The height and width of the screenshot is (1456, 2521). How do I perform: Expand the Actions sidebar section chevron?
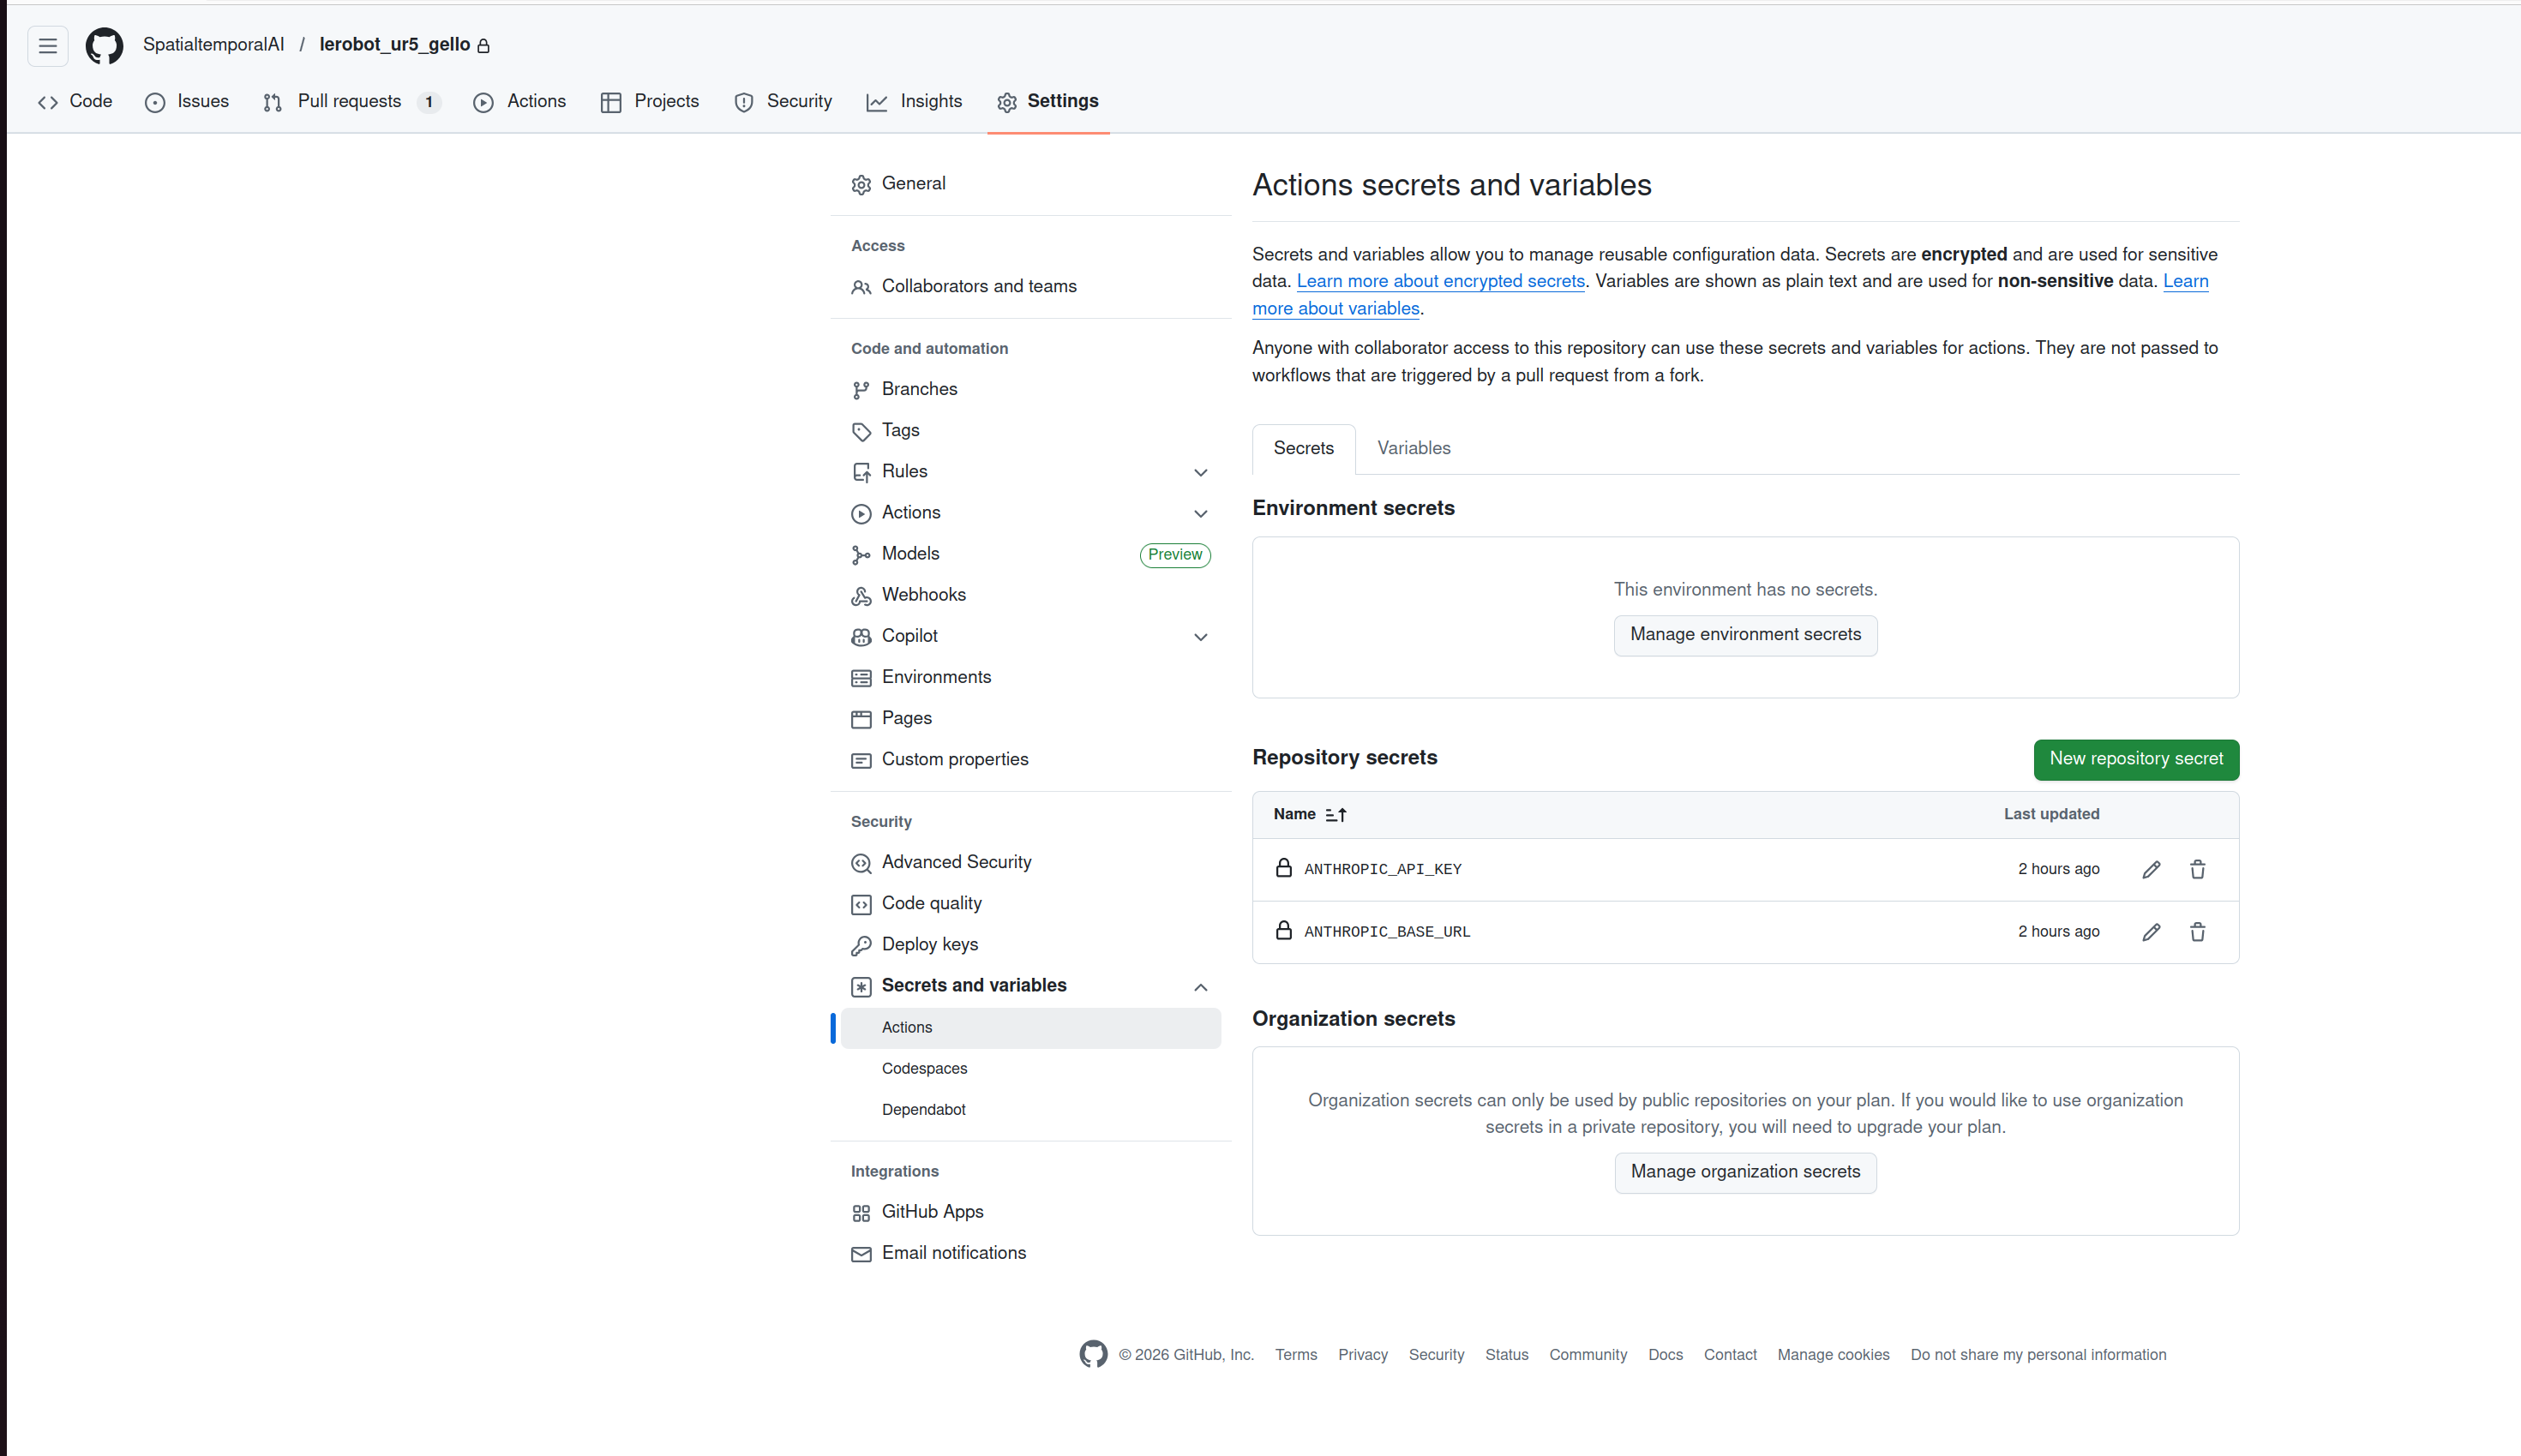(x=1200, y=513)
